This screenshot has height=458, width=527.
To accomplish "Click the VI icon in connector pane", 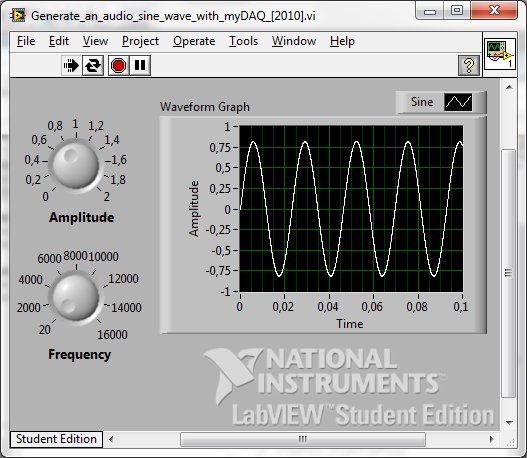I will (500, 54).
